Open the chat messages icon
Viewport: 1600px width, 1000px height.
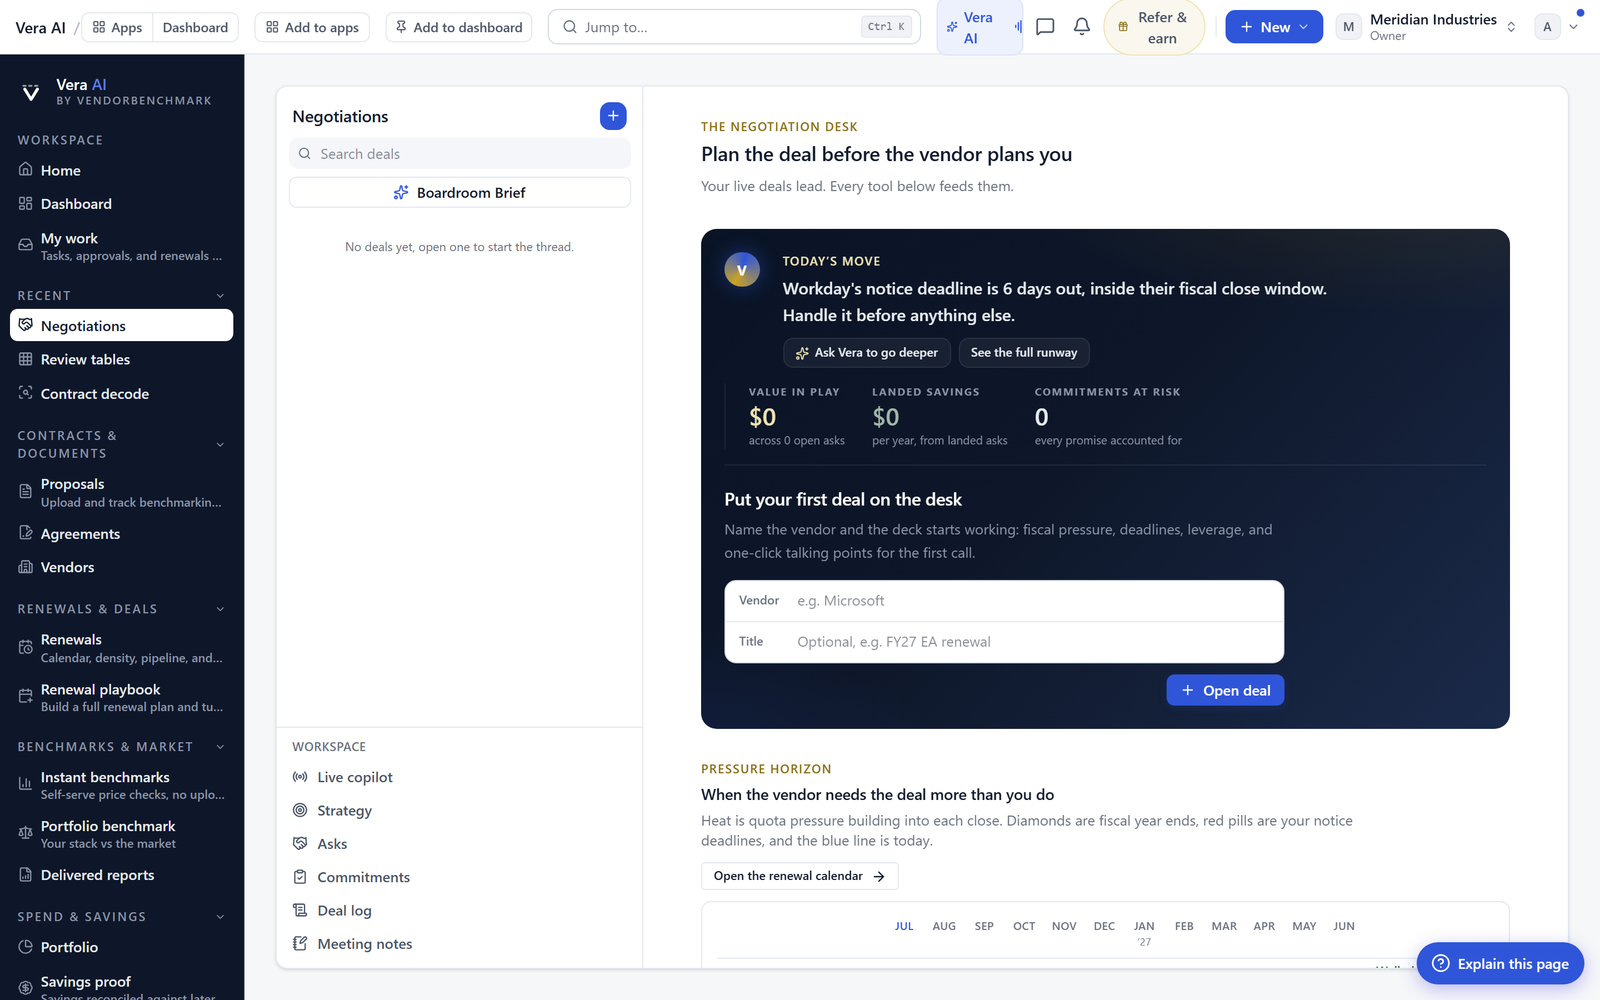pyautogui.click(x=1045, y=27)
